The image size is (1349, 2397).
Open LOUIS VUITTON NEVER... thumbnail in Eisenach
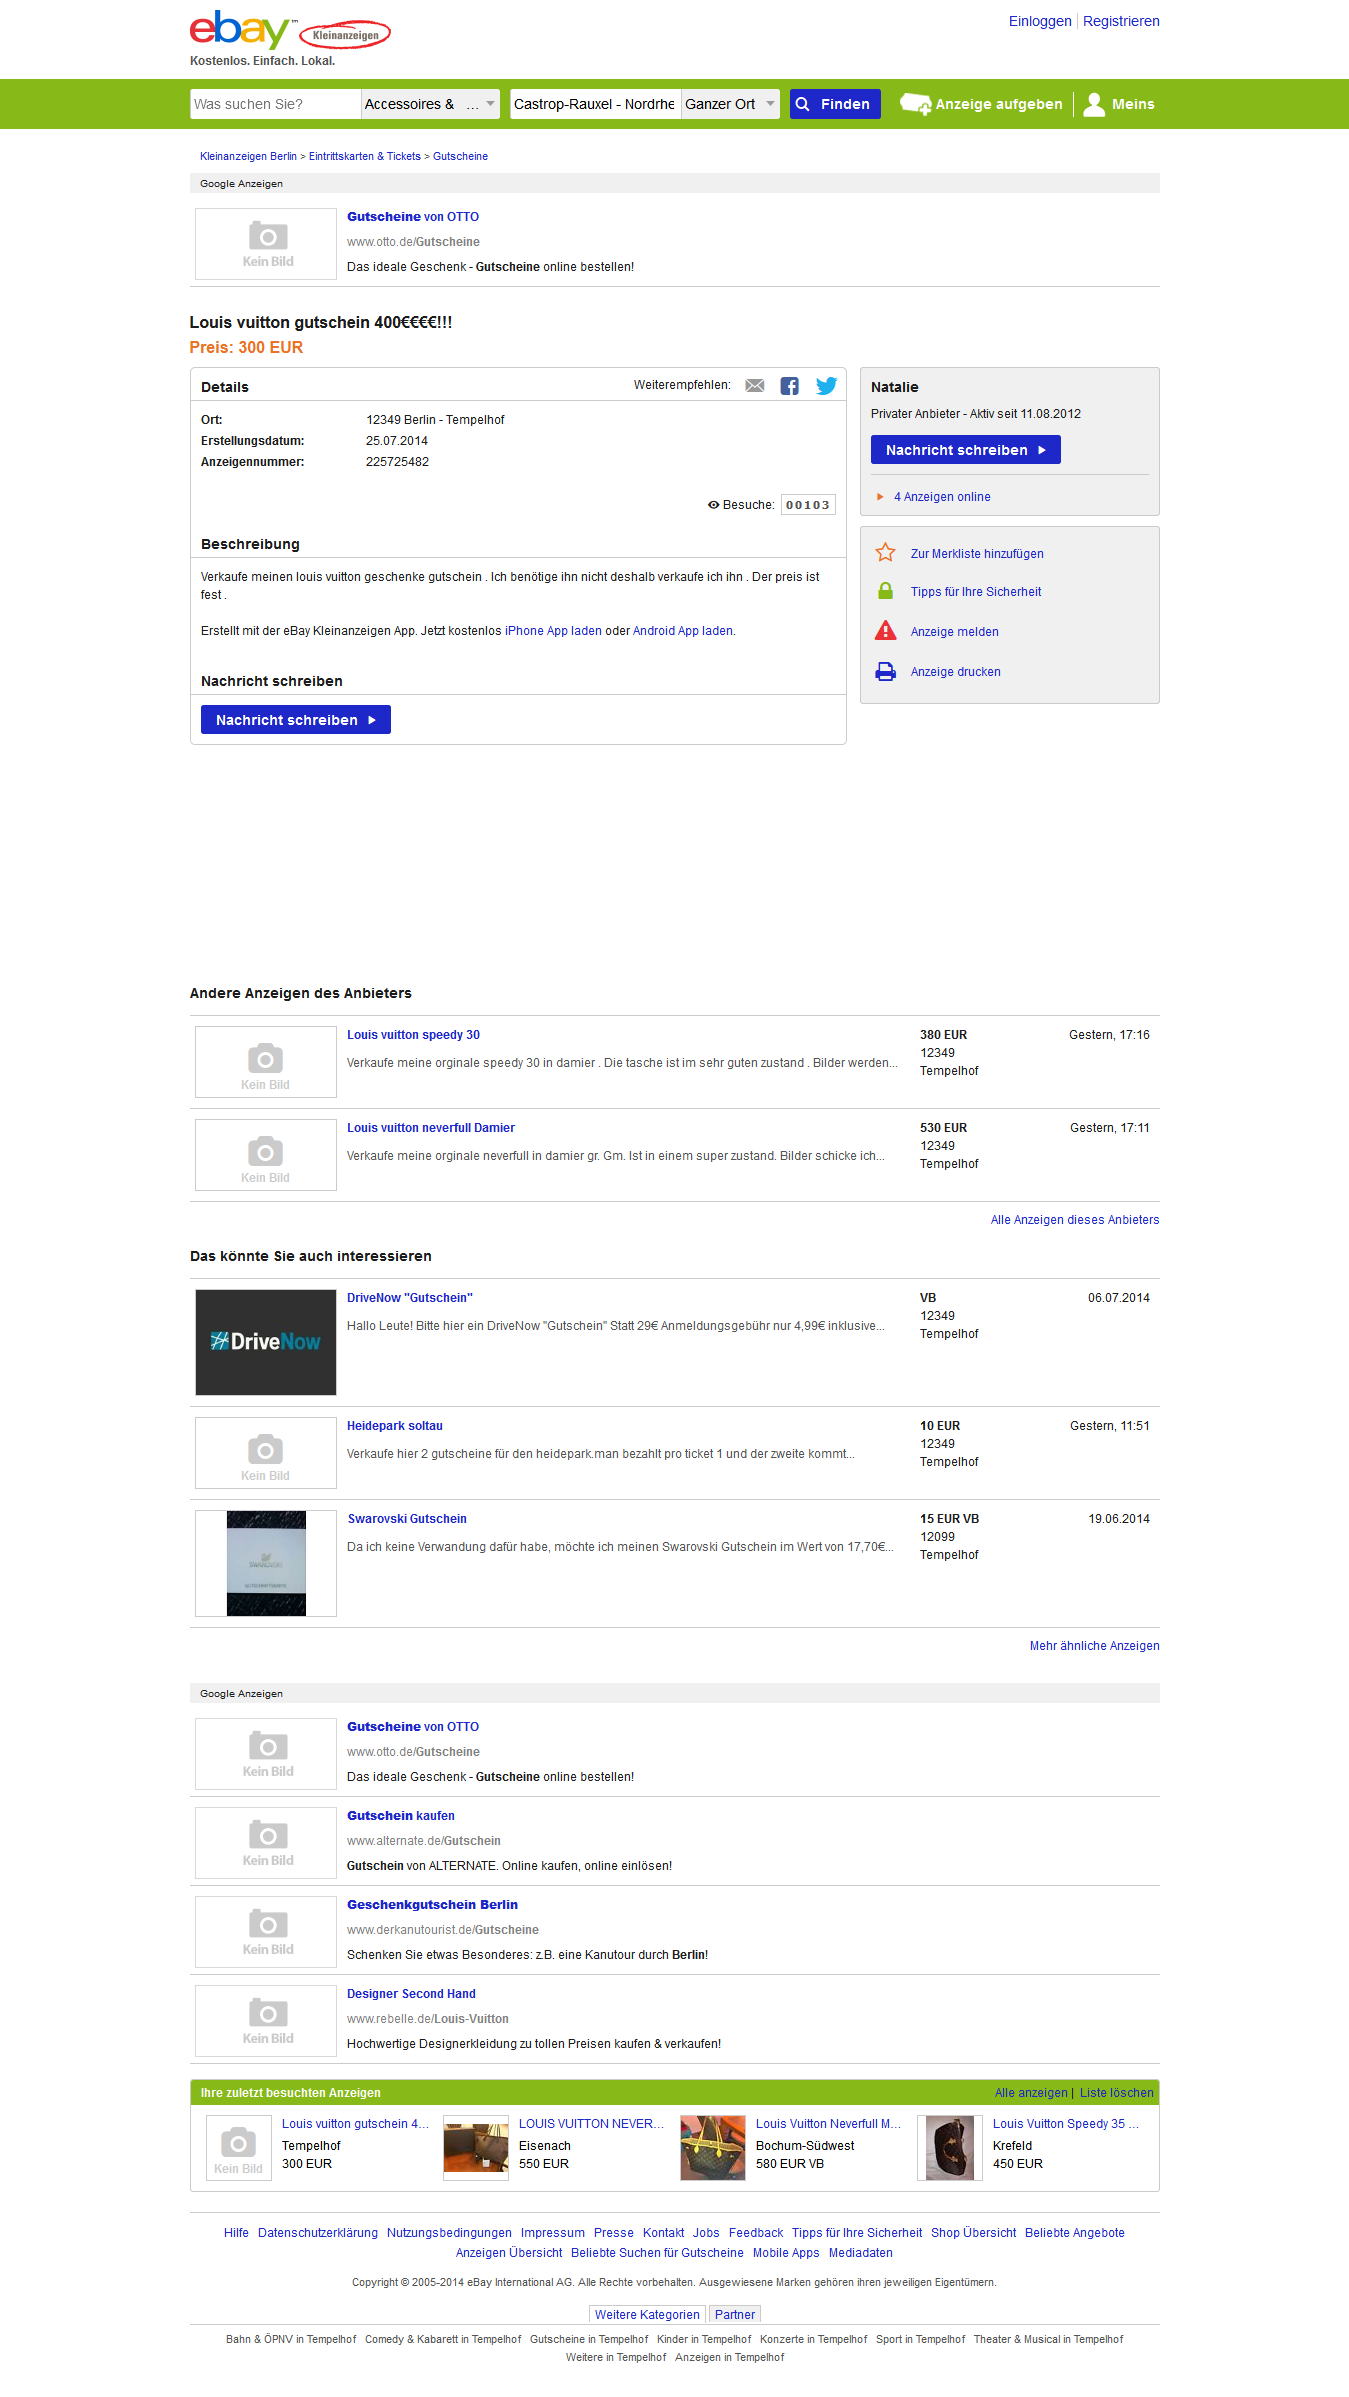tap(476, 2148)
